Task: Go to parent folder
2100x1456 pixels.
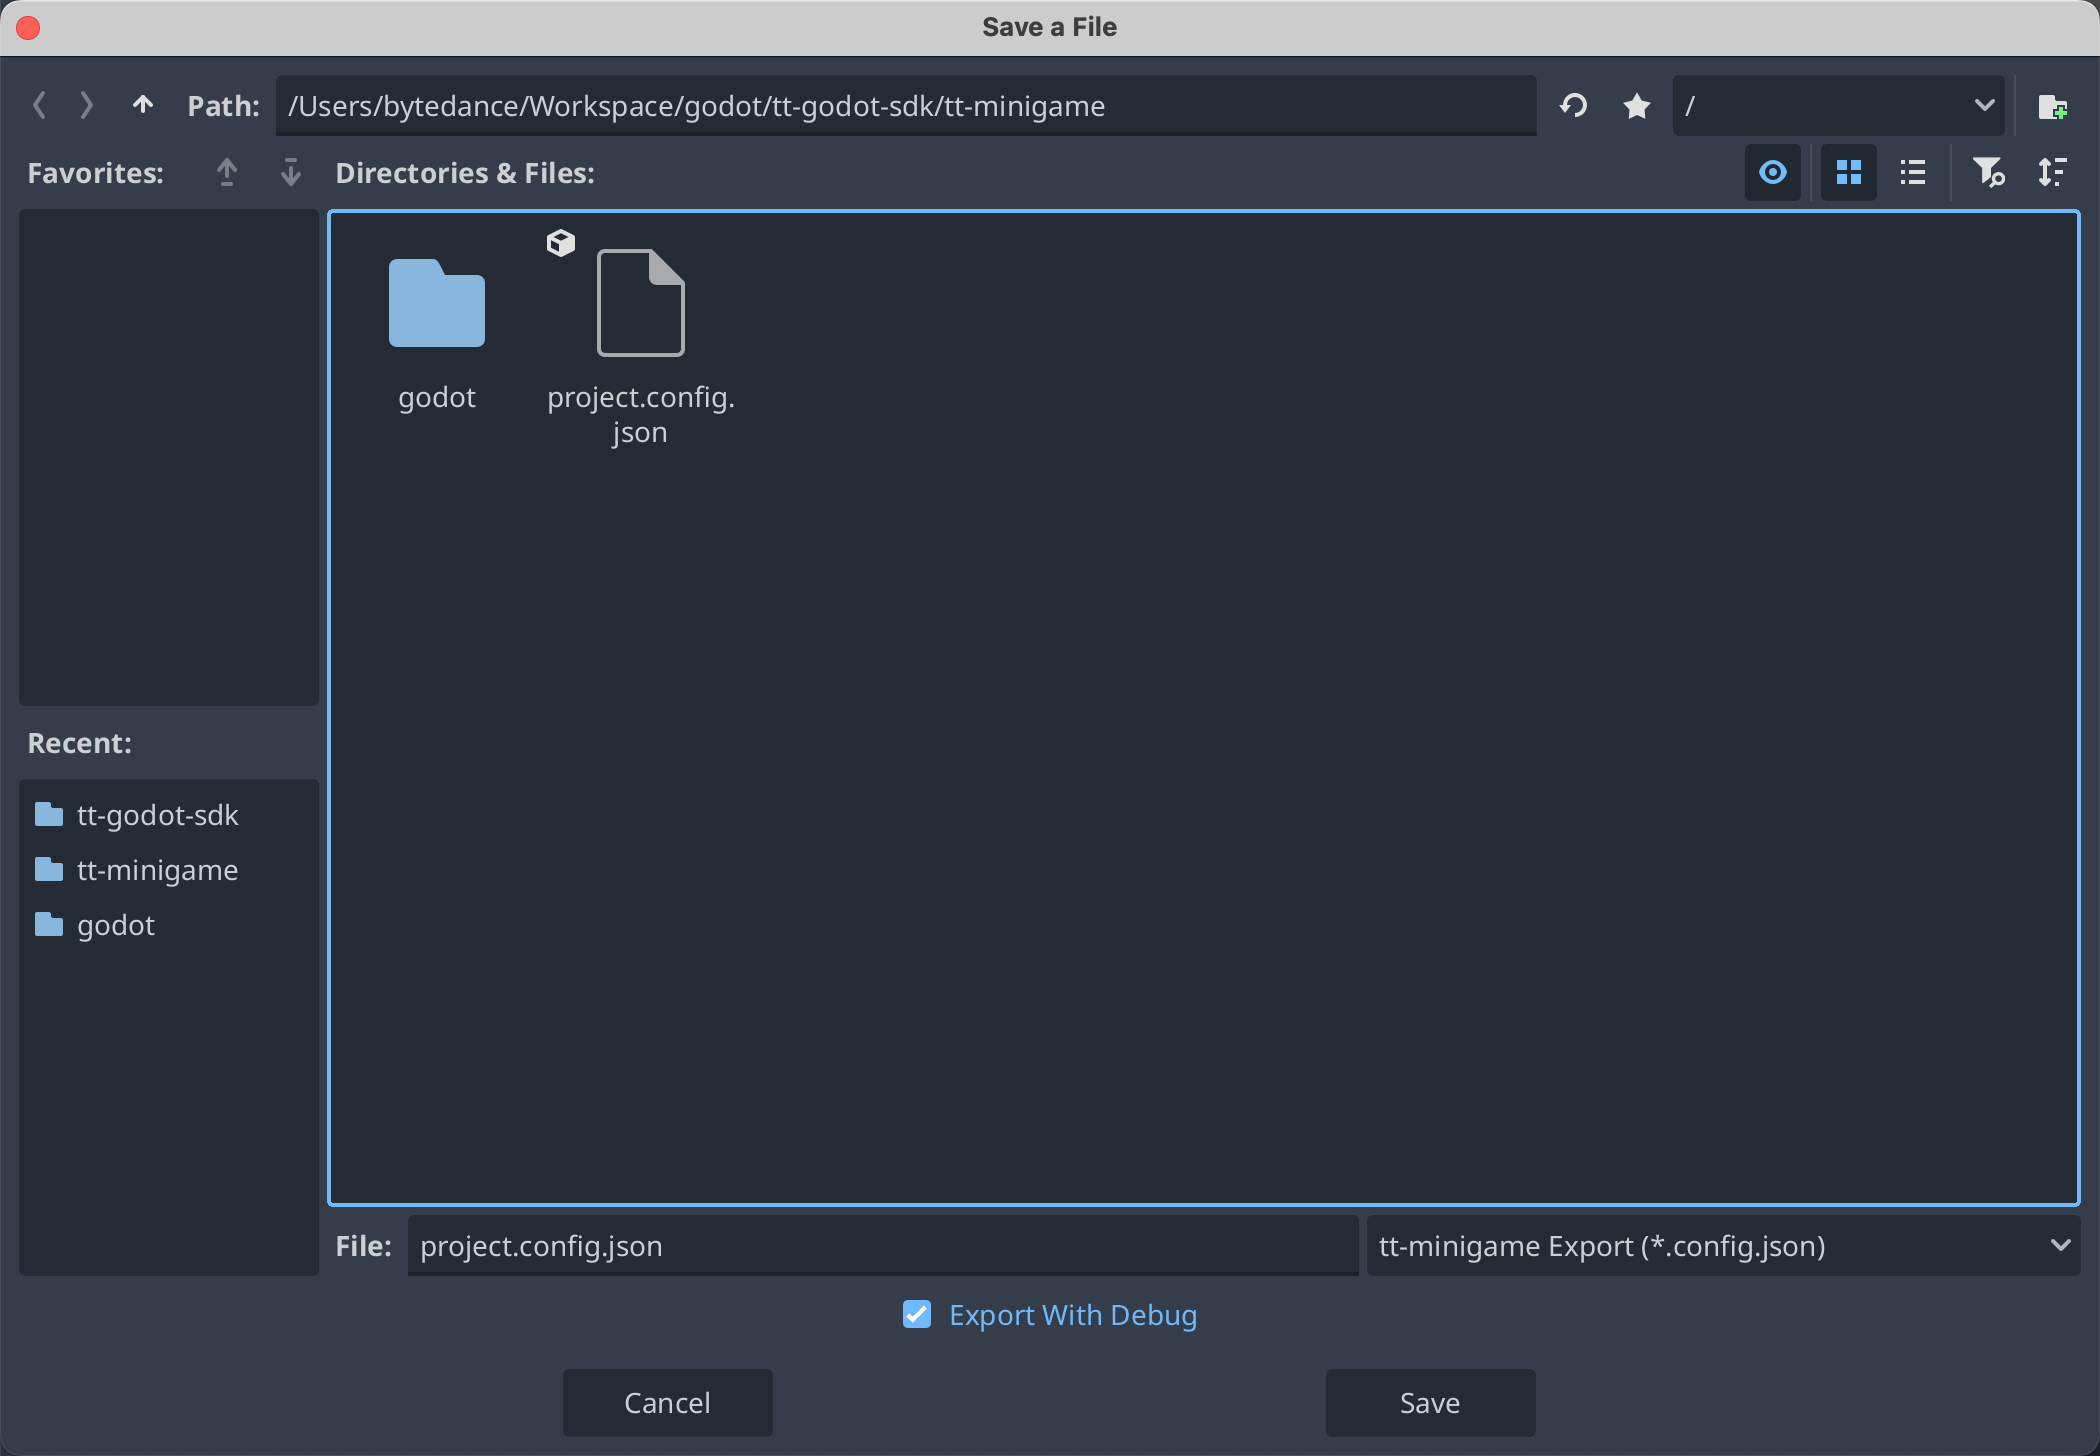Action: pyautogui.click(x=143, y=105)
